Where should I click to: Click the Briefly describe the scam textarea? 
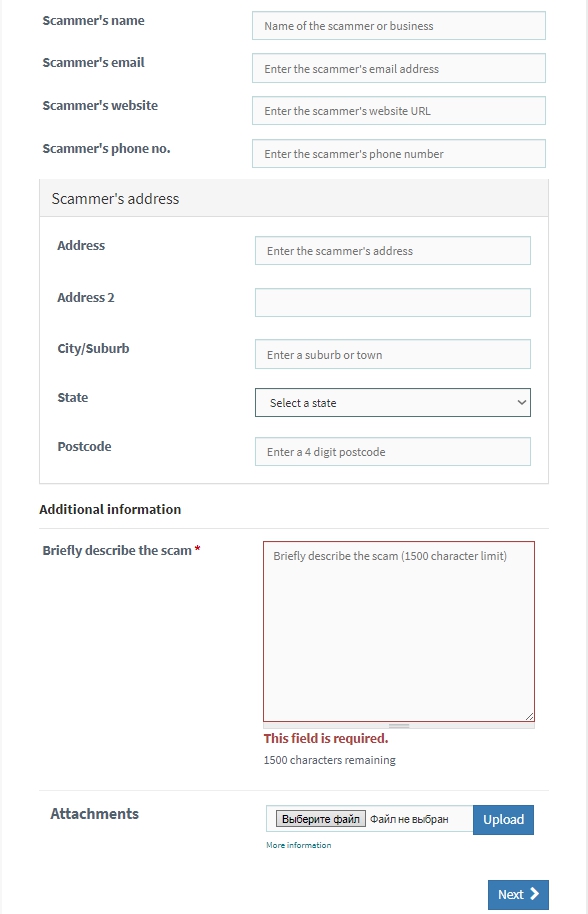pyautogui.click(x=399, y=632)
